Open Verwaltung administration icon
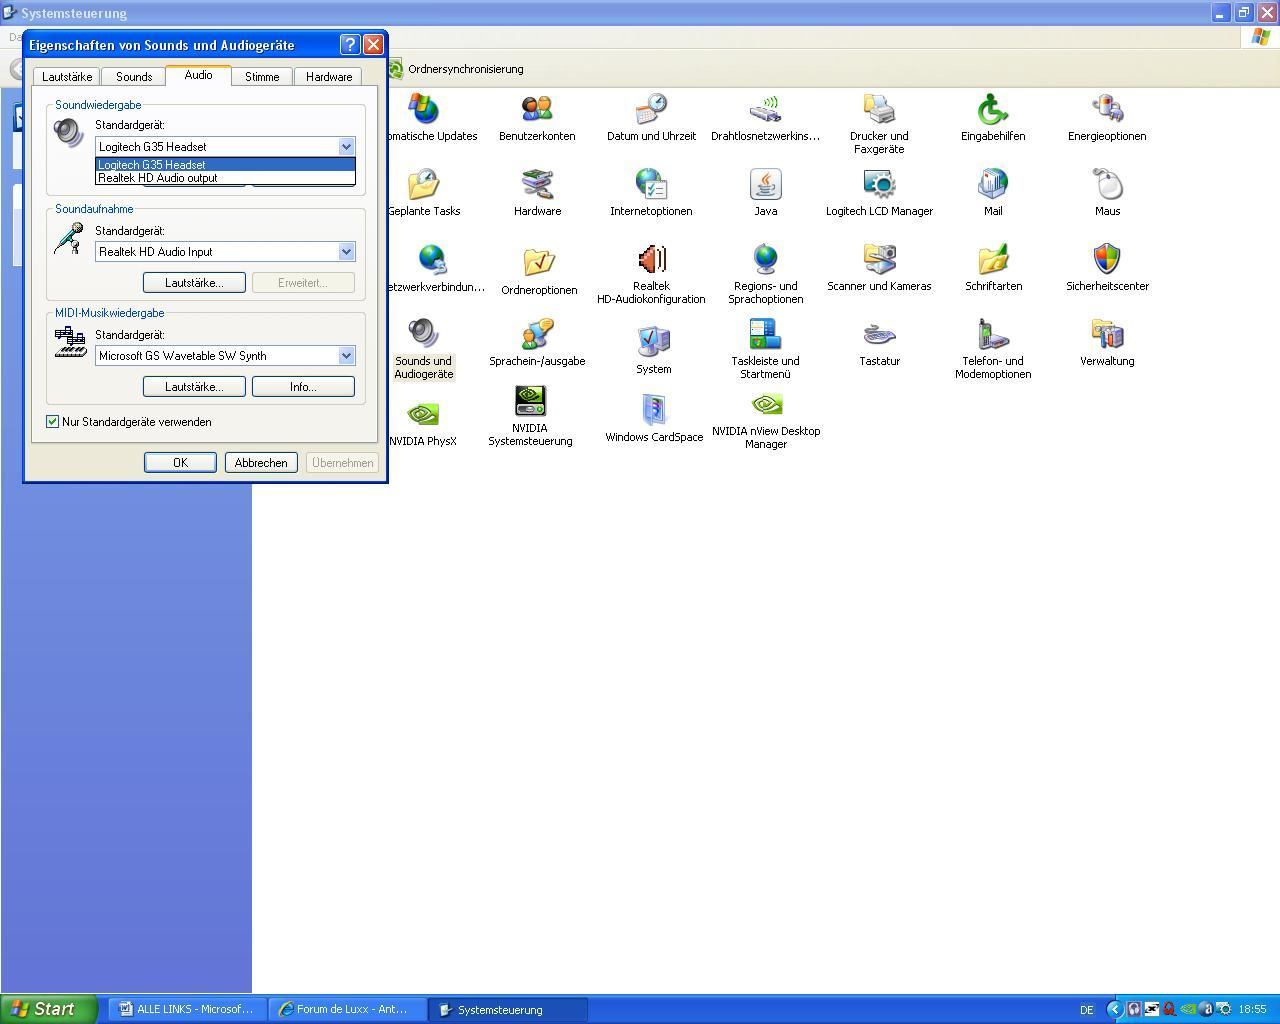The height and width of the screenshot is (1024, 1280). click(1107, 343)
